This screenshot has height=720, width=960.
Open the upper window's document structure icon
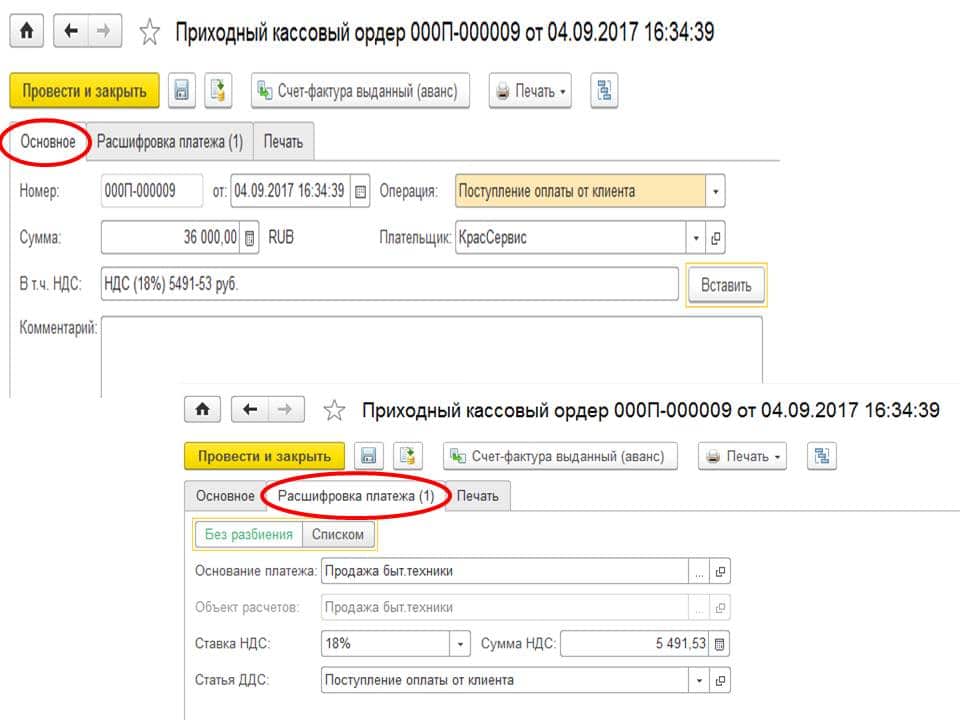pos(604,91)
